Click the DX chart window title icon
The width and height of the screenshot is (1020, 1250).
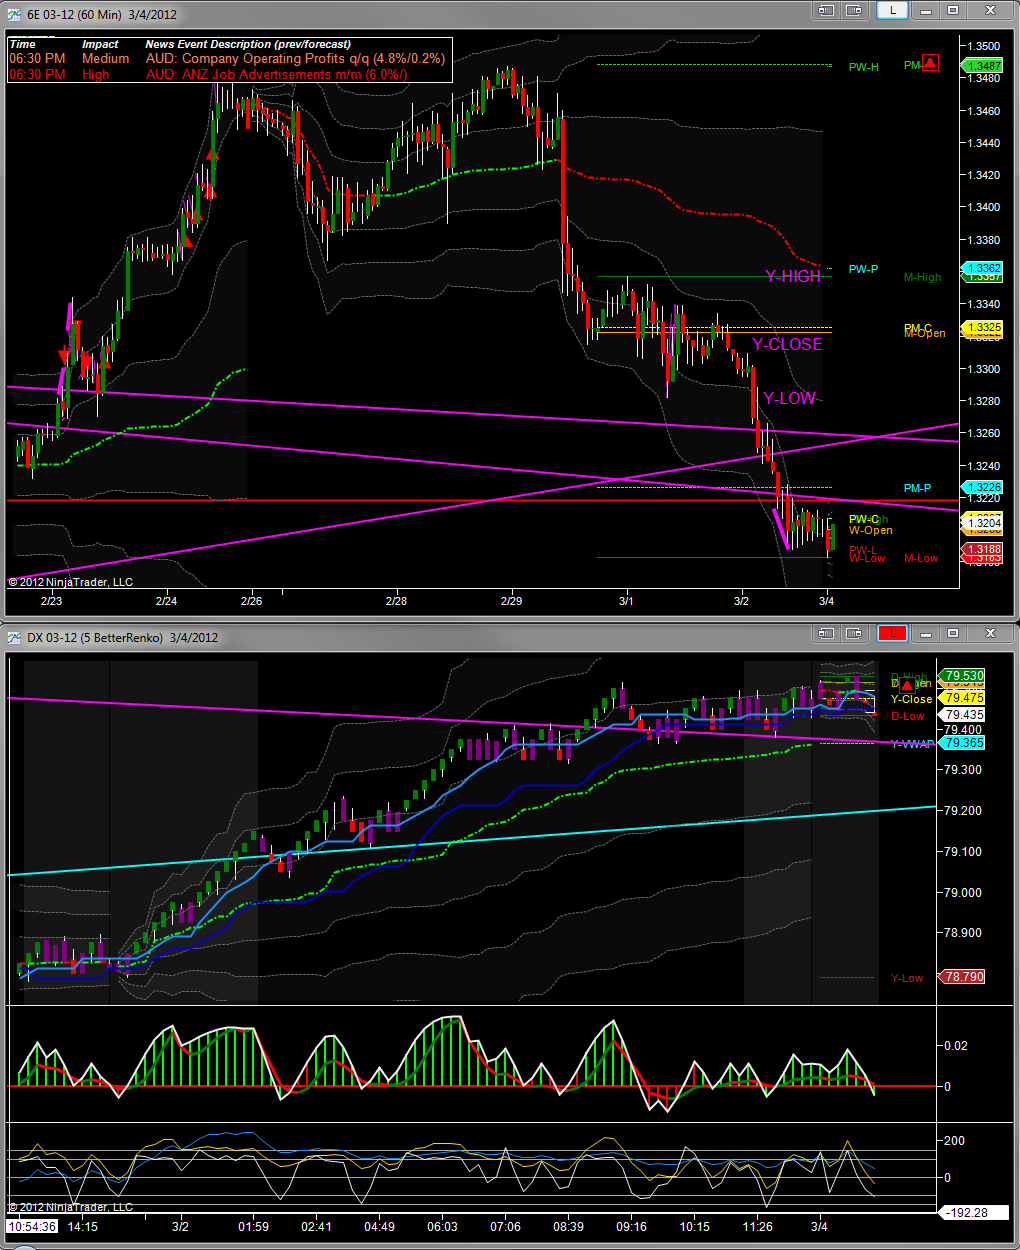tap(13, 637)
